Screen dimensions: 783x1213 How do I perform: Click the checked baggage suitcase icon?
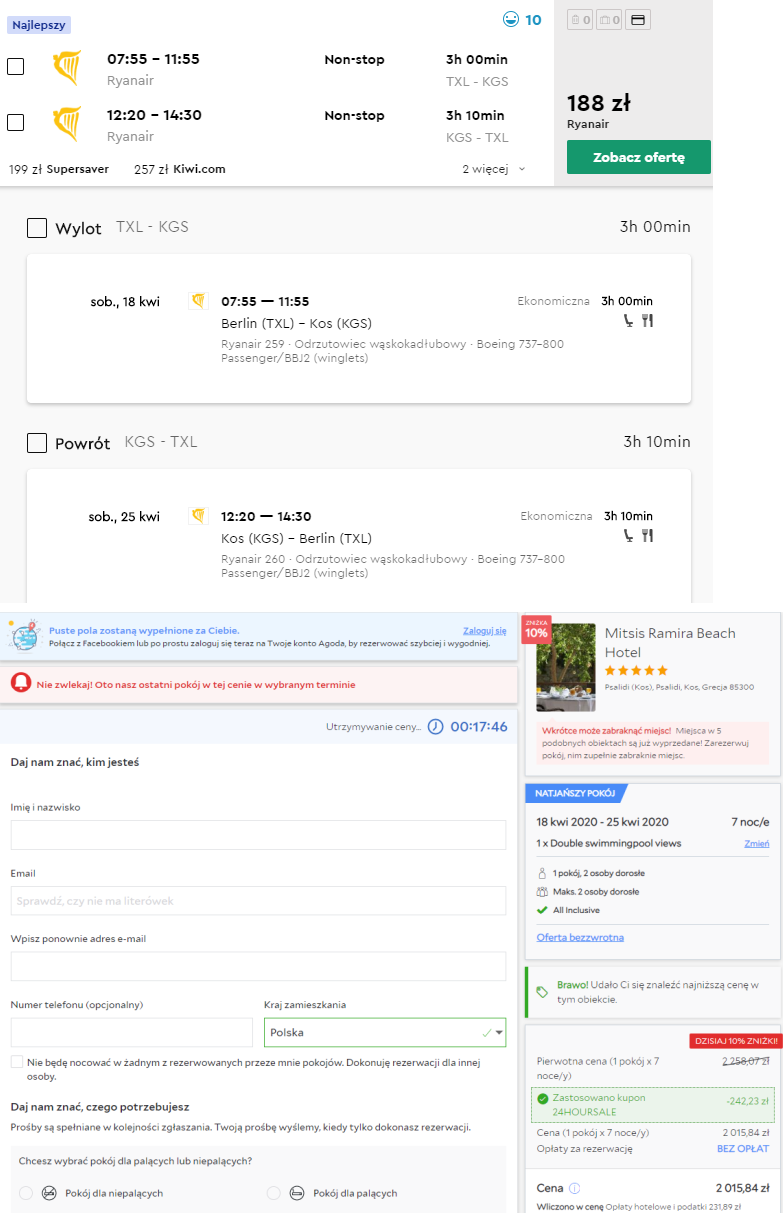(609, 19)
